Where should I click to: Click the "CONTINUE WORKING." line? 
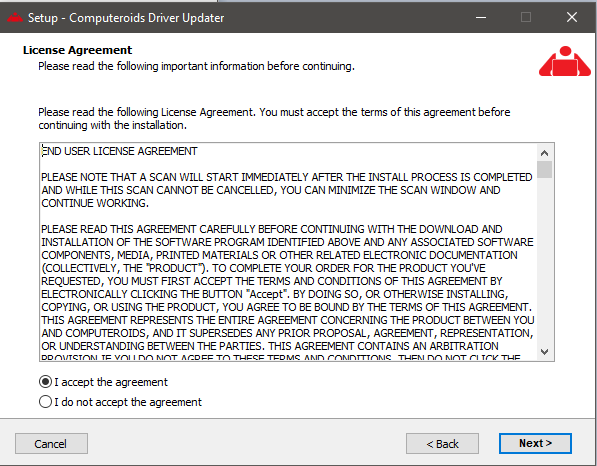95,203
